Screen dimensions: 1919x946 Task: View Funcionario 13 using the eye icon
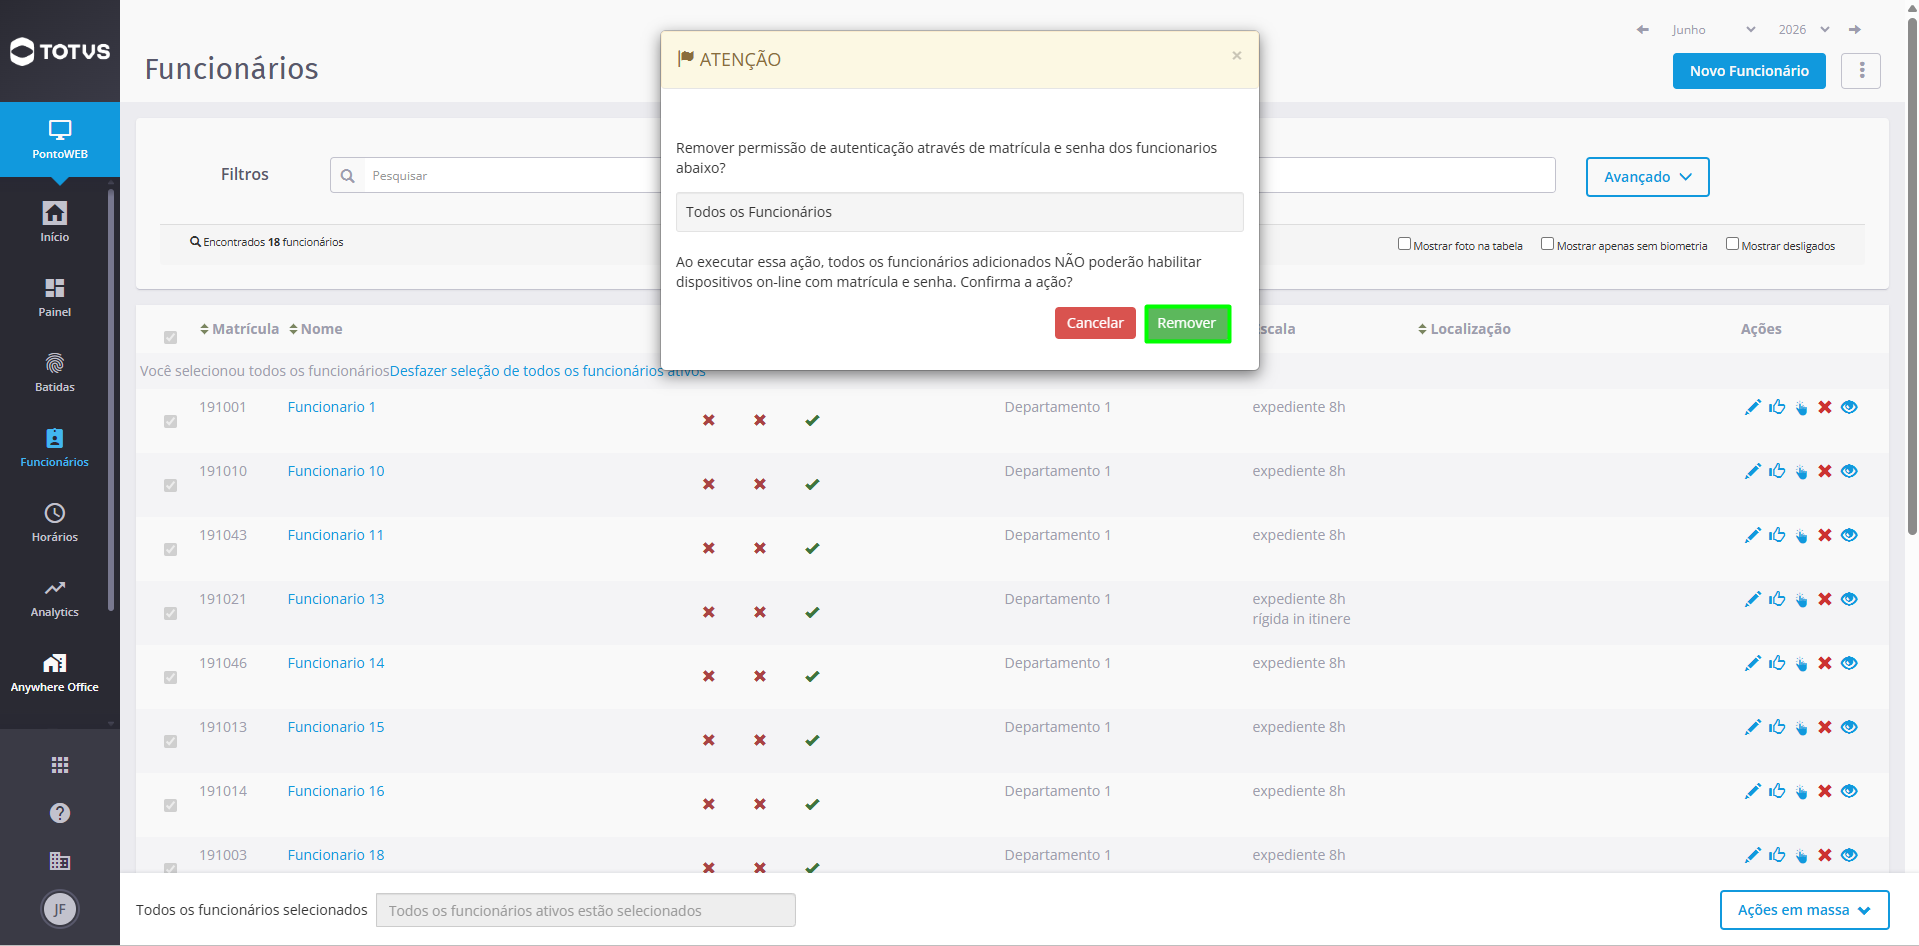click(1849, 599)
